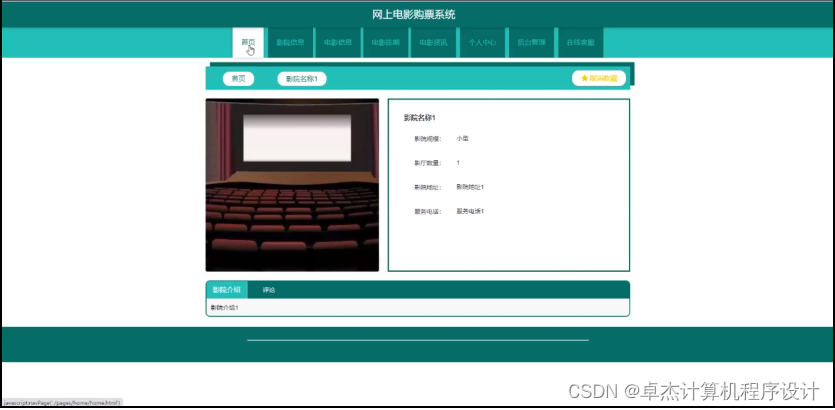Click the 影院名称1 breadcrumb pill
The width and height of the screenshot is (835, 410).
pyautogui.click(x=301, y=78)
